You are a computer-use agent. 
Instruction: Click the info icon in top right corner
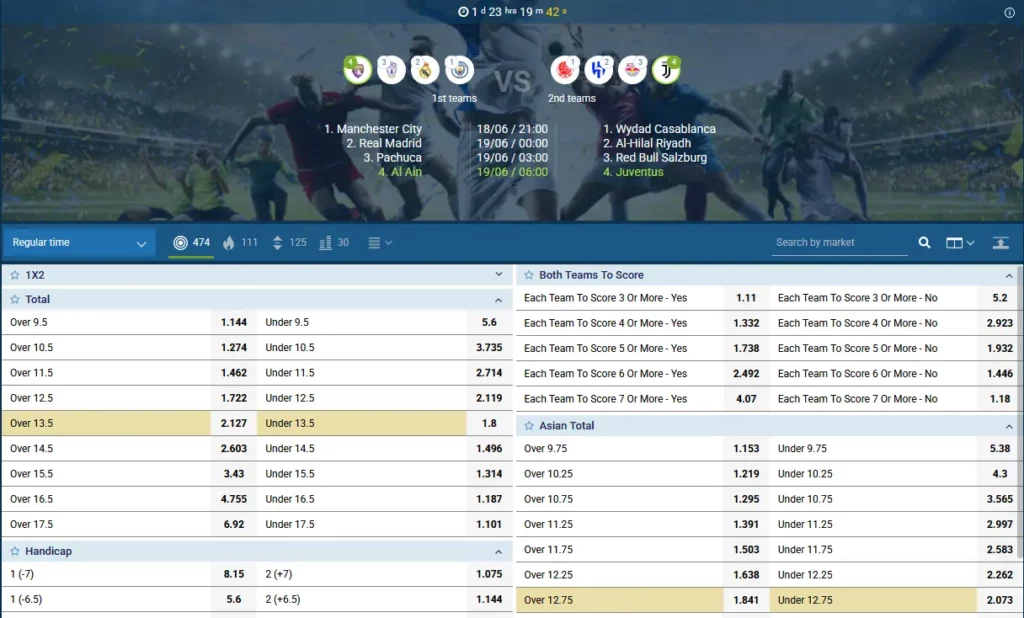point(1009,12)
